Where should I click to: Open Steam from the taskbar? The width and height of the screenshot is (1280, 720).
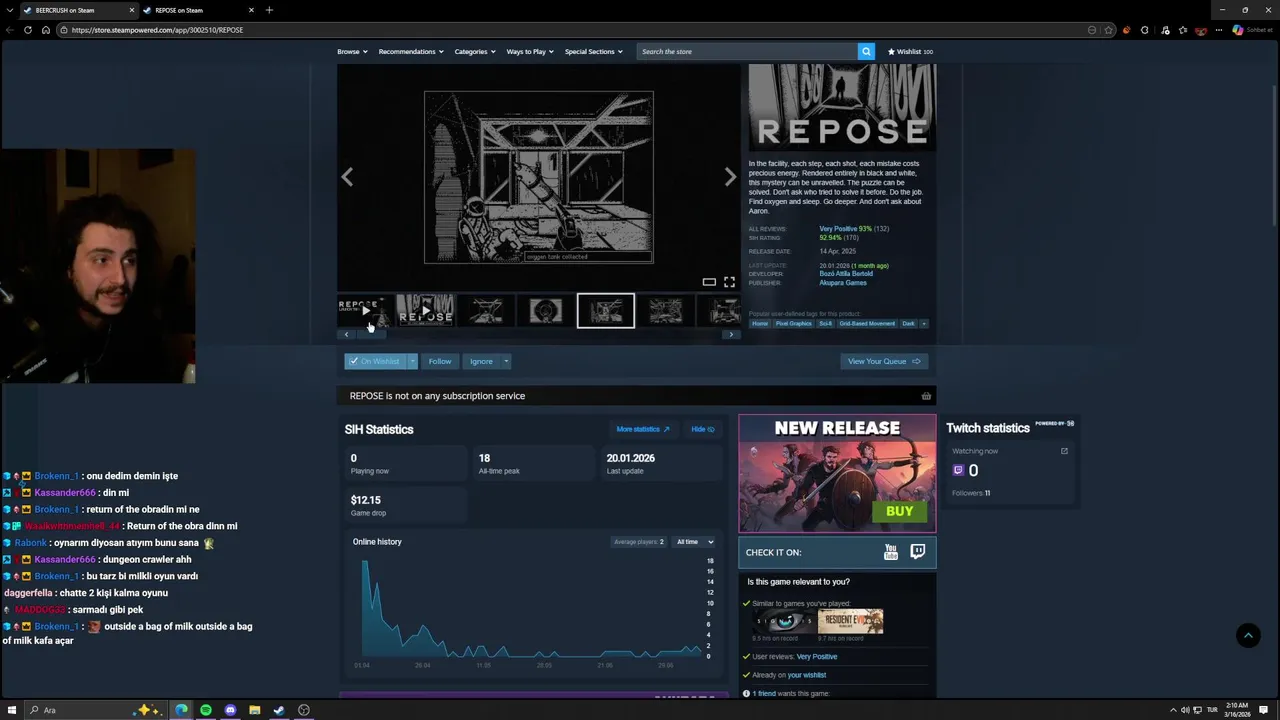coord(279,710)
